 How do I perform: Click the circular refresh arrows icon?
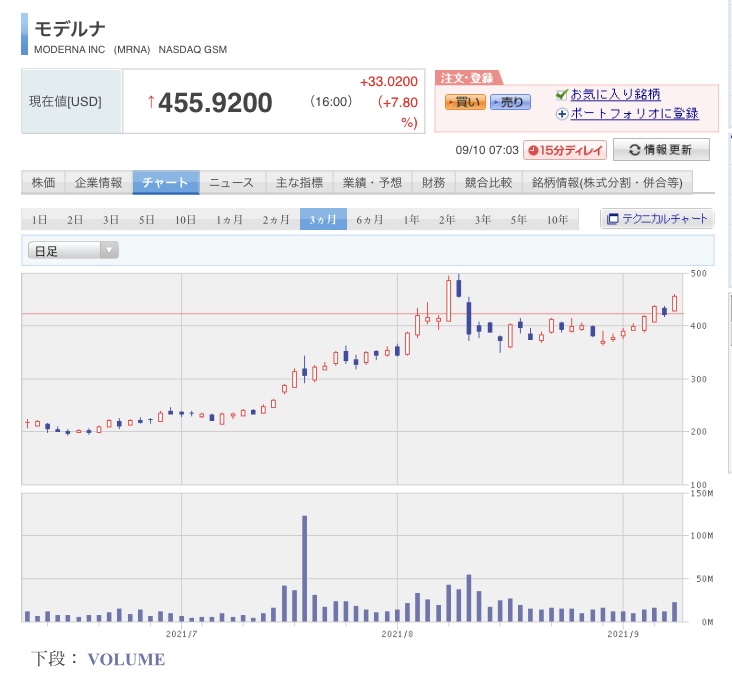tap(634, 150)
